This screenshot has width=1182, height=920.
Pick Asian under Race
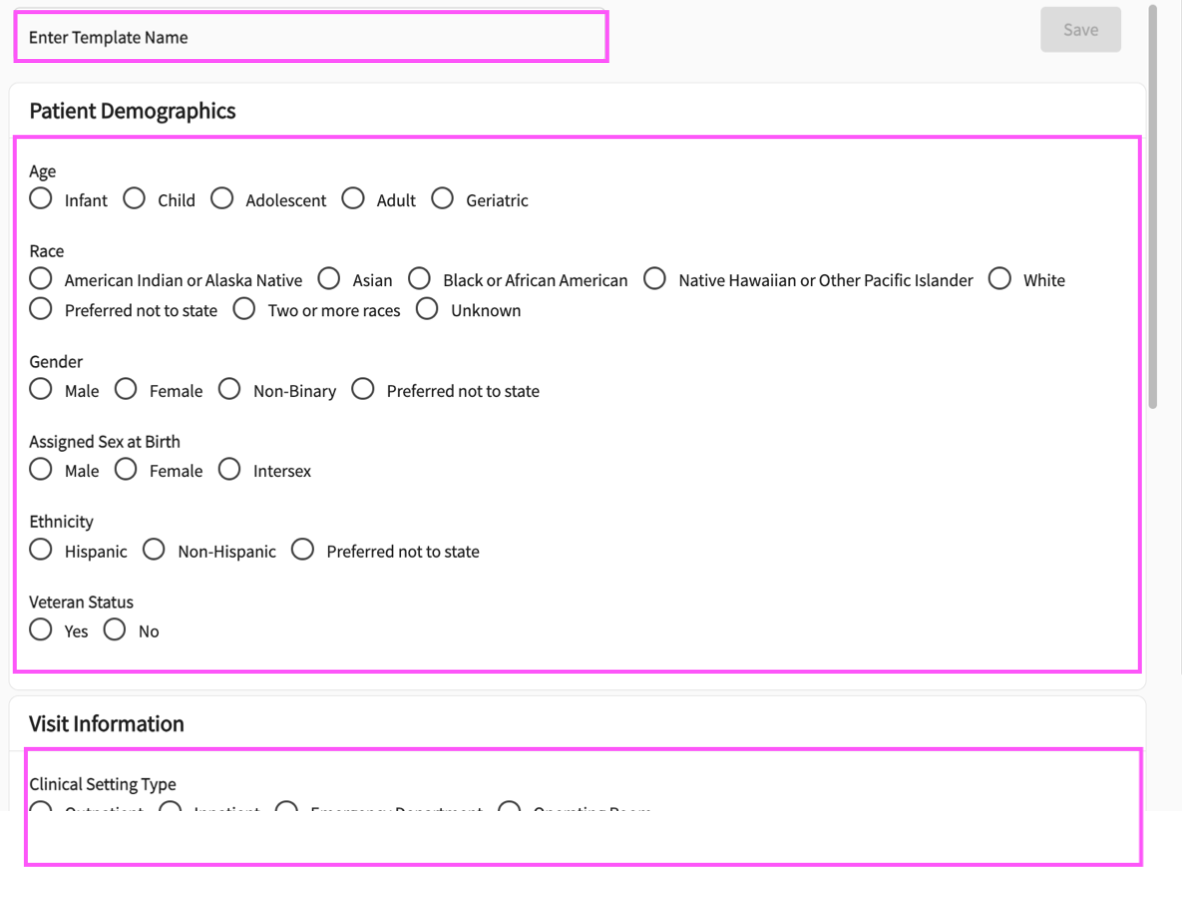coord(329,279)
